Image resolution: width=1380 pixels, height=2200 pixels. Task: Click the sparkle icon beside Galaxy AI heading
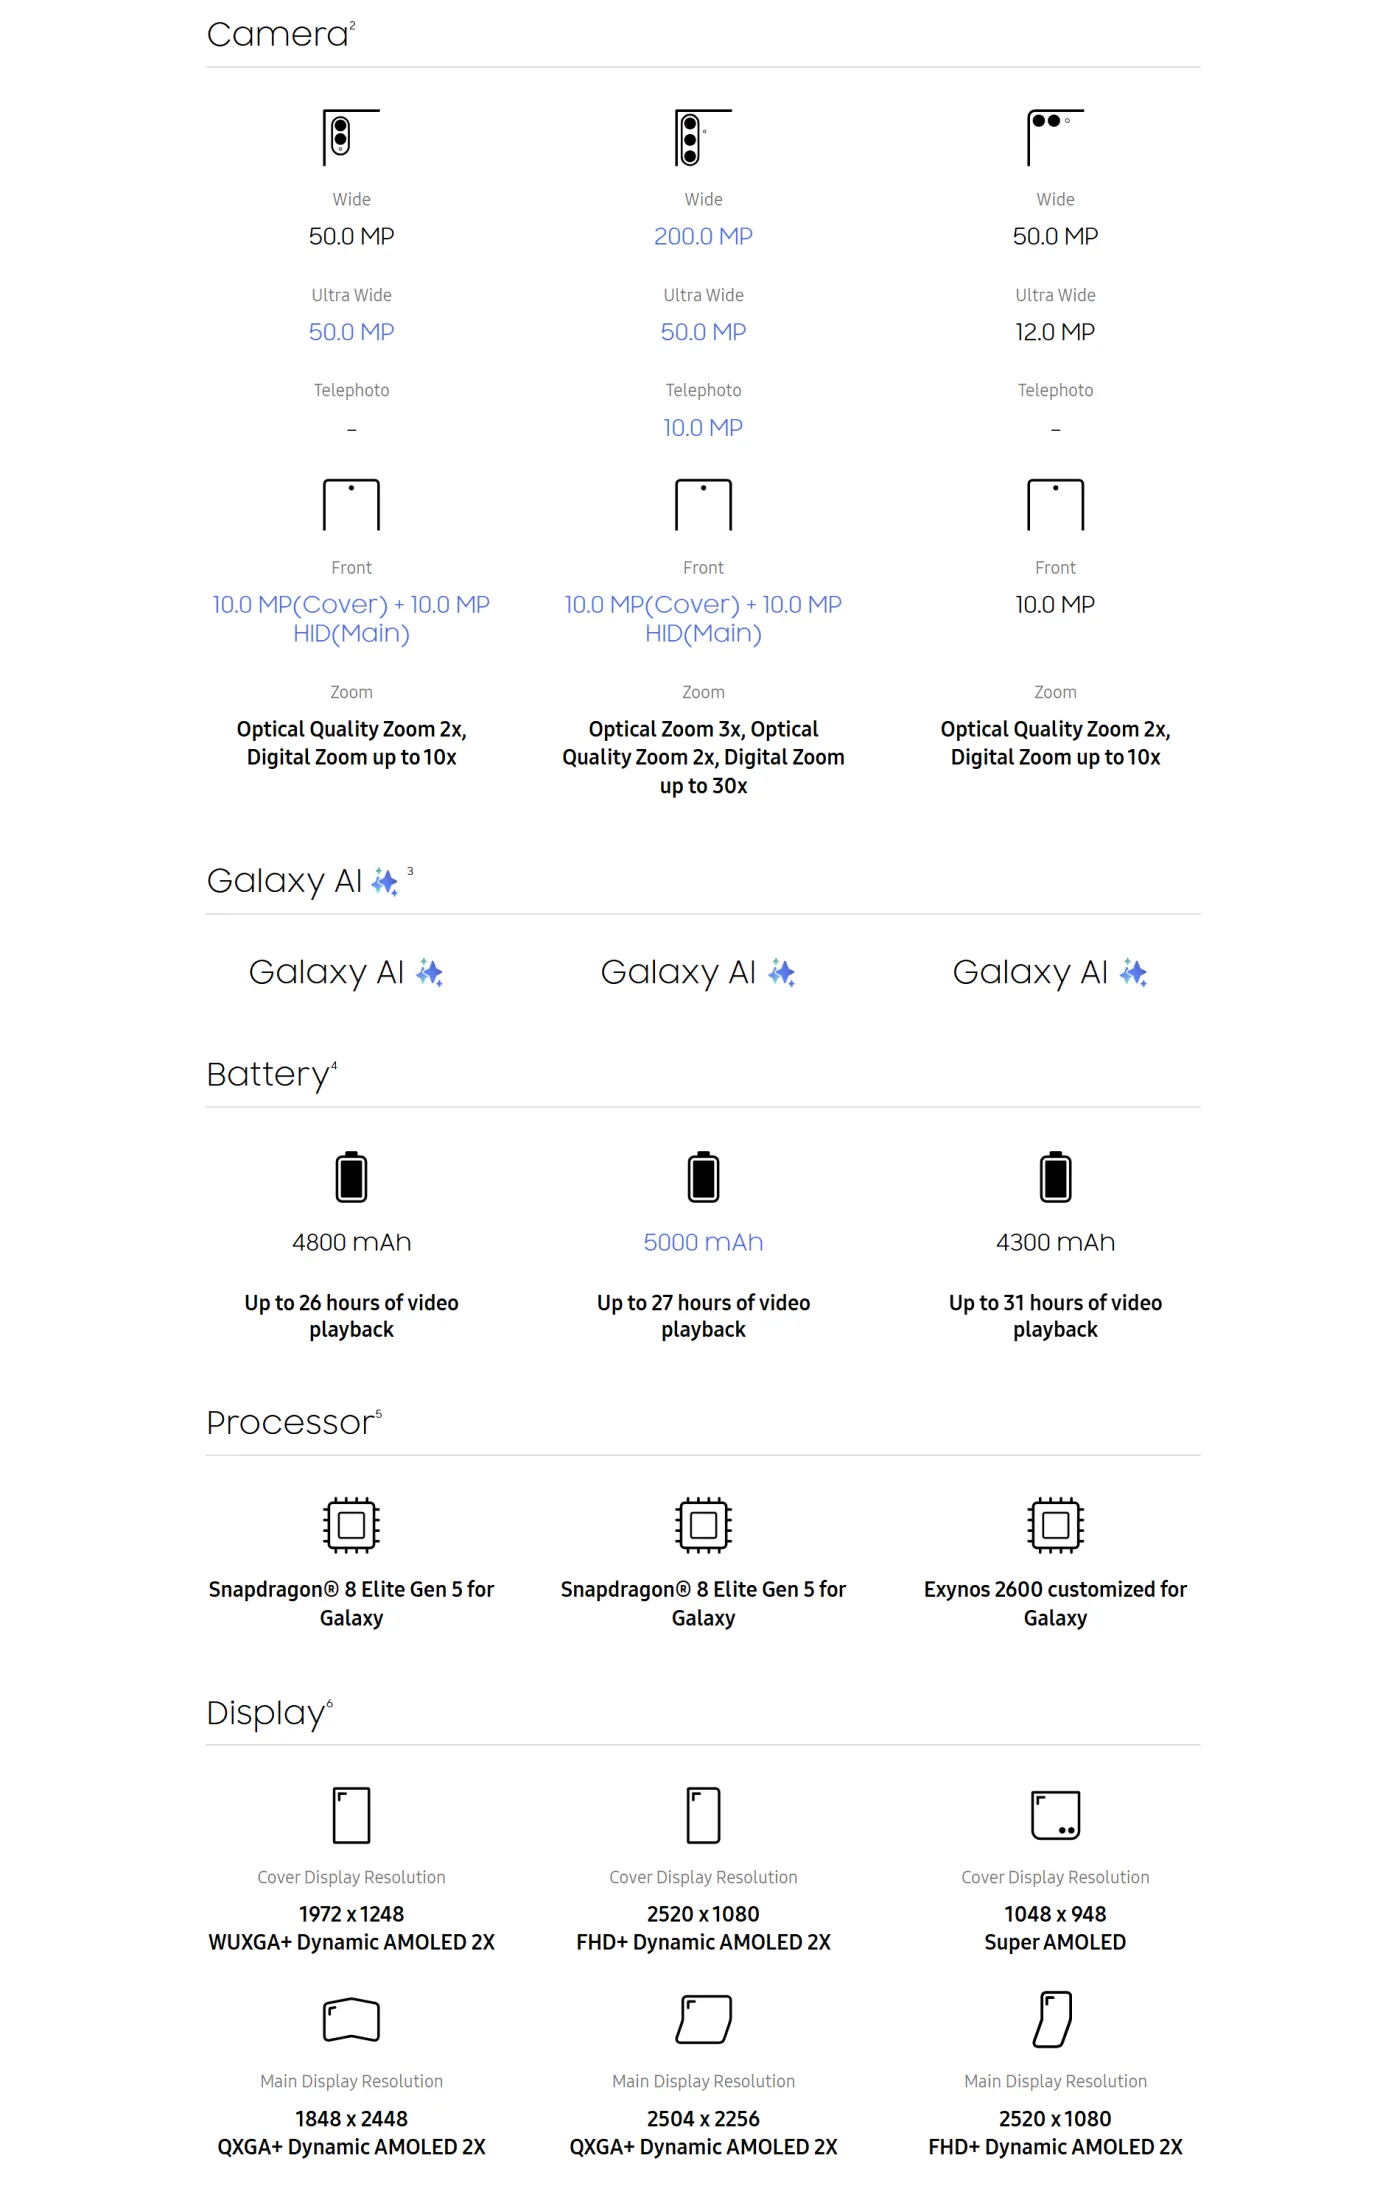385,882
